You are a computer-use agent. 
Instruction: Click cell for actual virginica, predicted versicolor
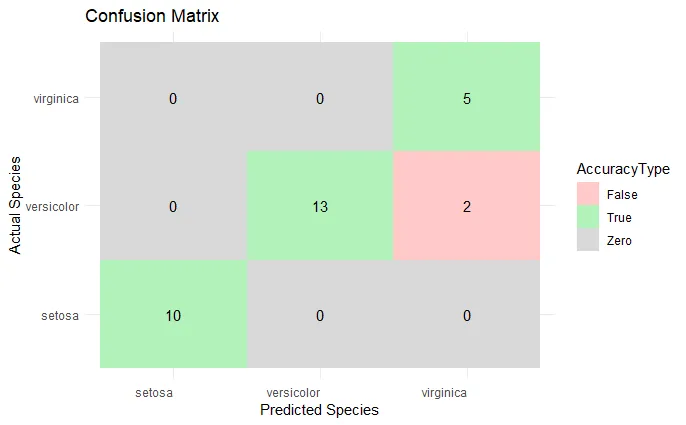click(320, 98)
